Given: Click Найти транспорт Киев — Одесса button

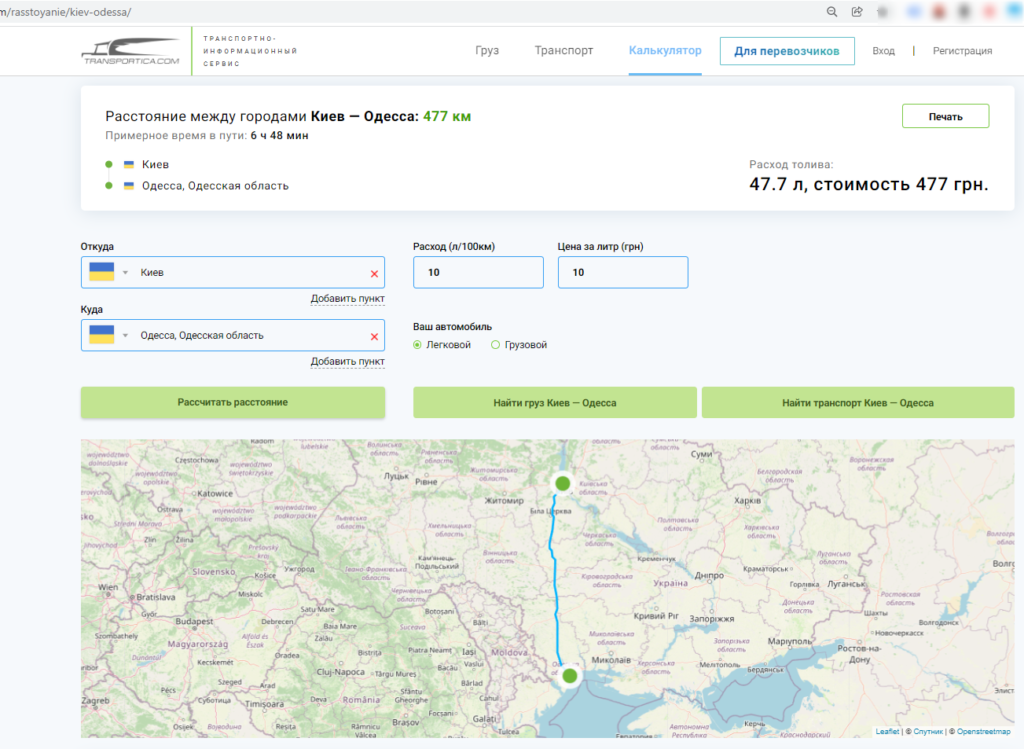Looking at the screenshot, I should (857, 402).
